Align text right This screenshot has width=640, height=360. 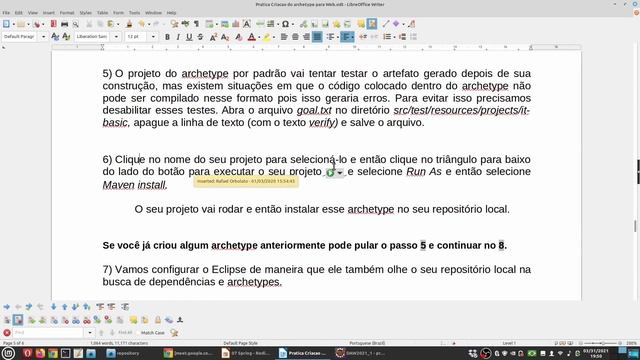tap(306, 37)
